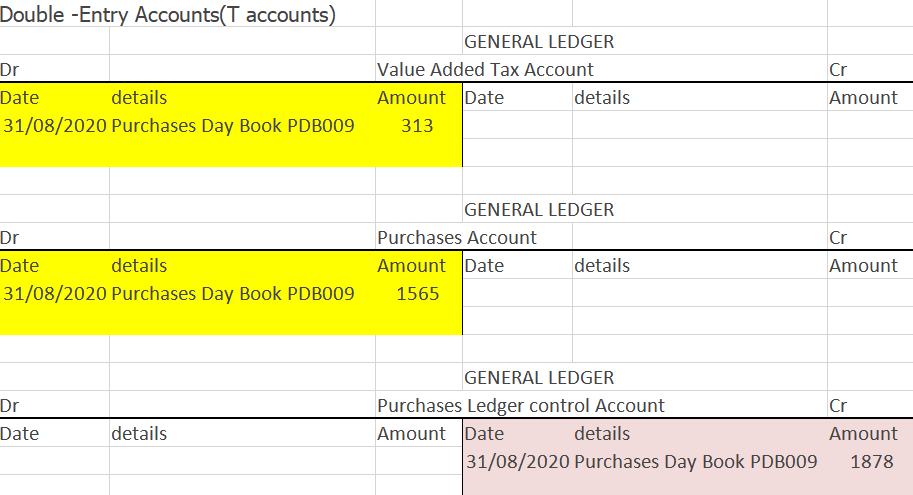913x495 pixels.
Task: Select the Purchases Account heading cell
Action: pos(457,238)
